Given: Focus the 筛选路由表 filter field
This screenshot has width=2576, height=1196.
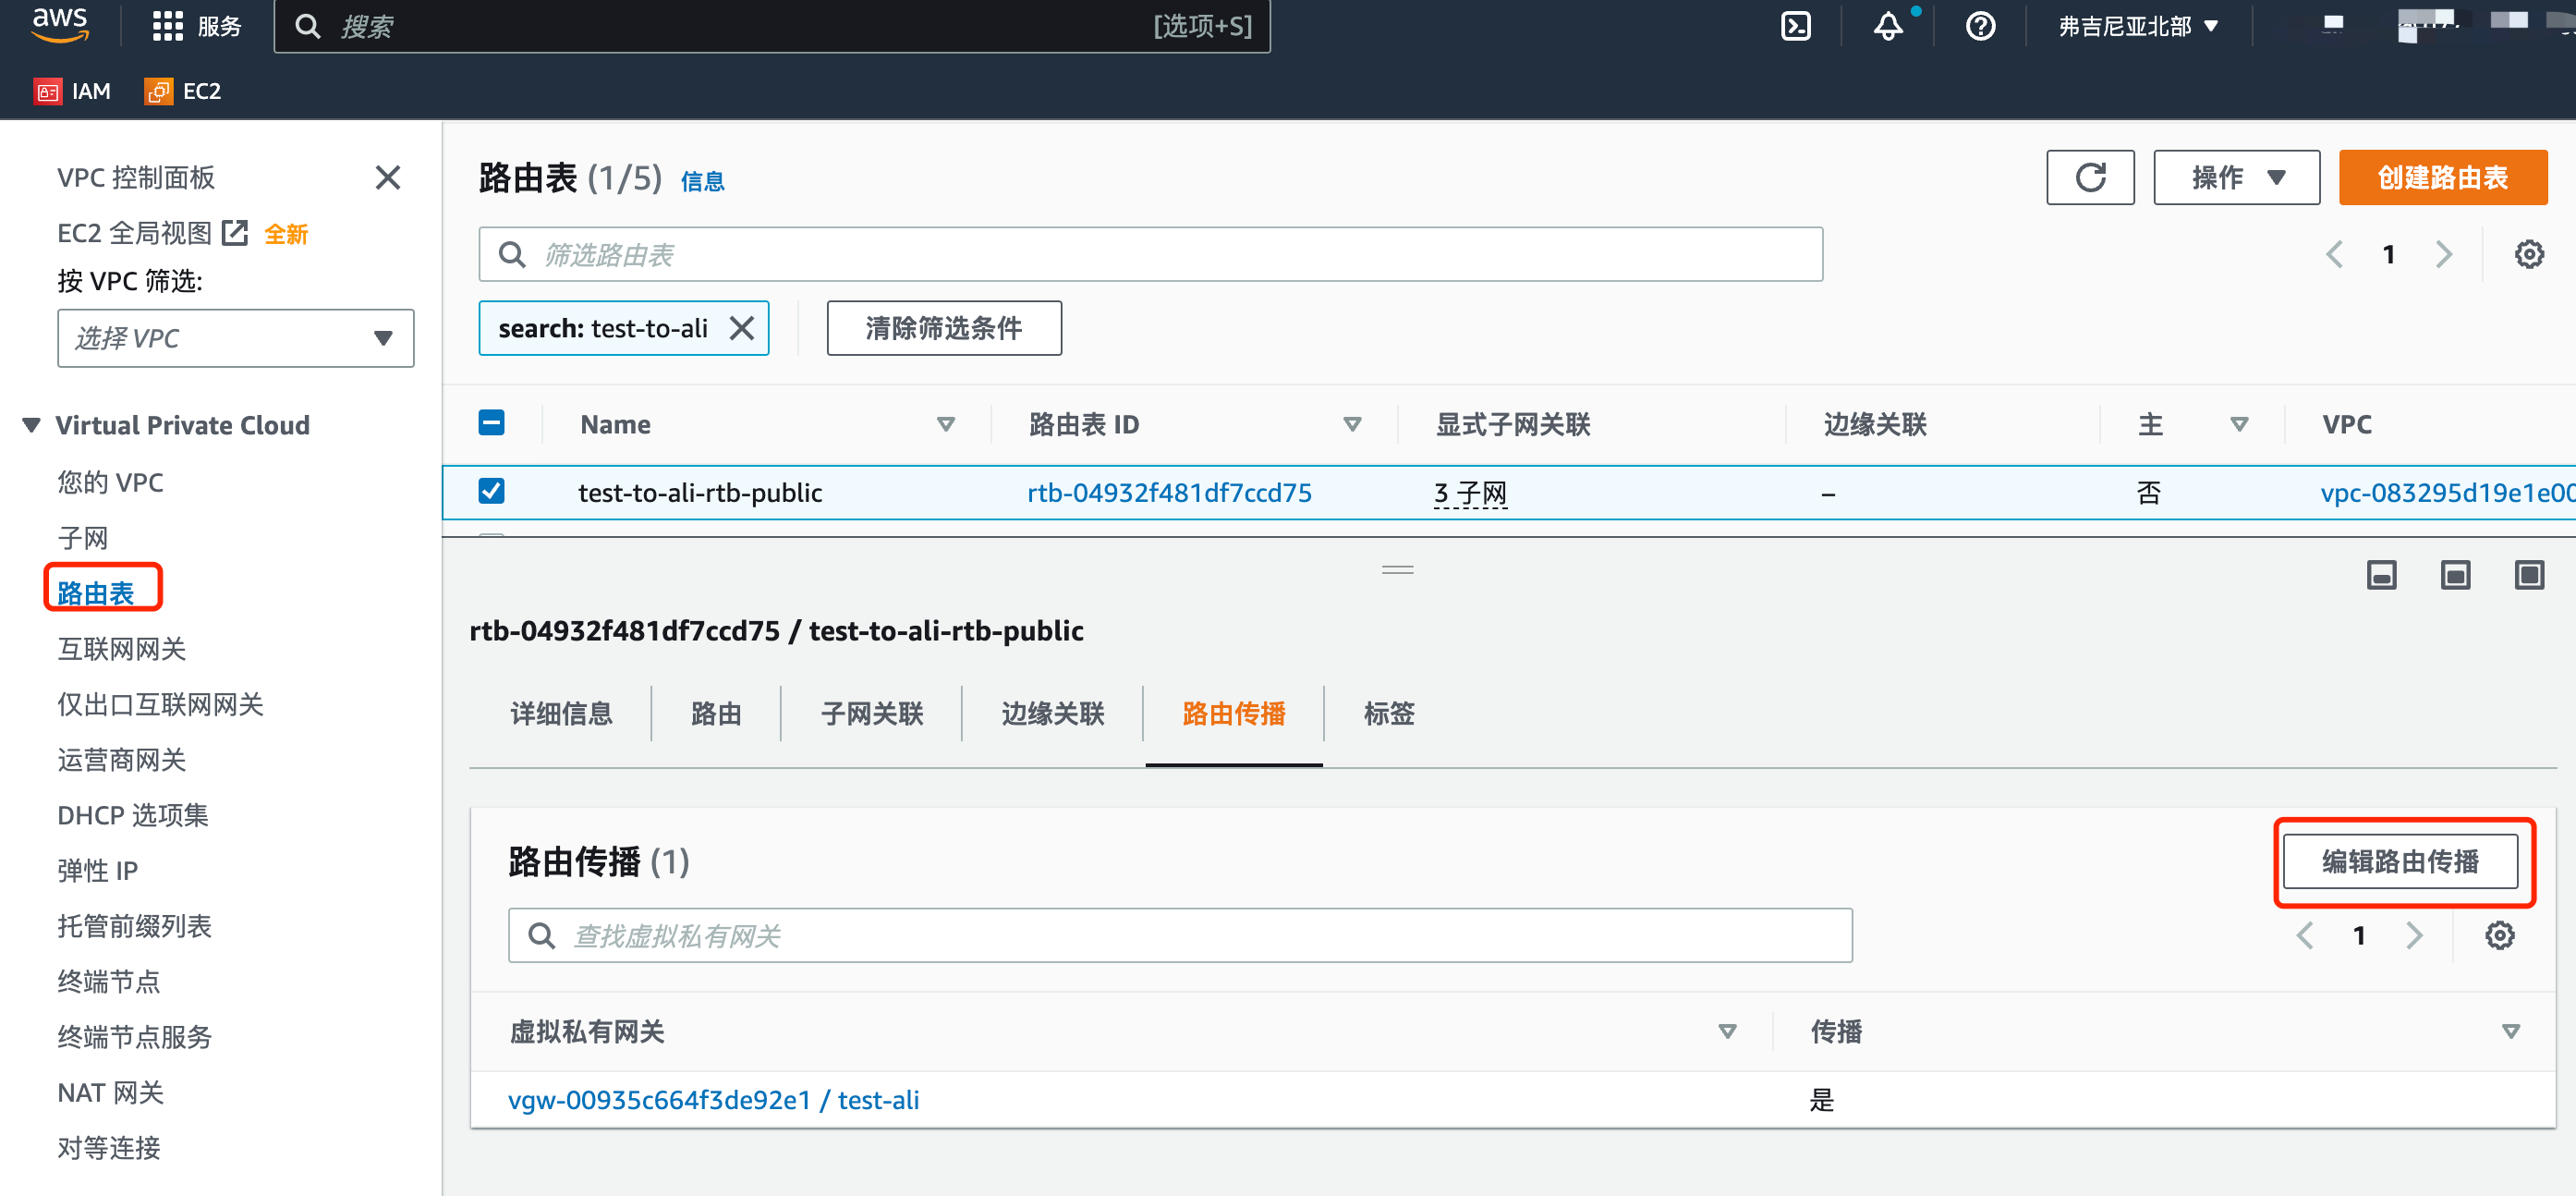Looking at the screenshot, I should pos(1150,254).
